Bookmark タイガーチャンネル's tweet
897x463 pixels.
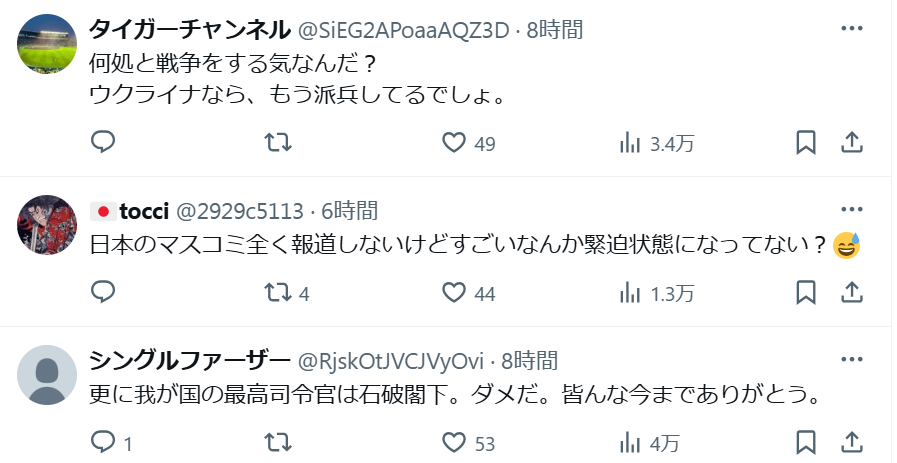pos(806,143)
